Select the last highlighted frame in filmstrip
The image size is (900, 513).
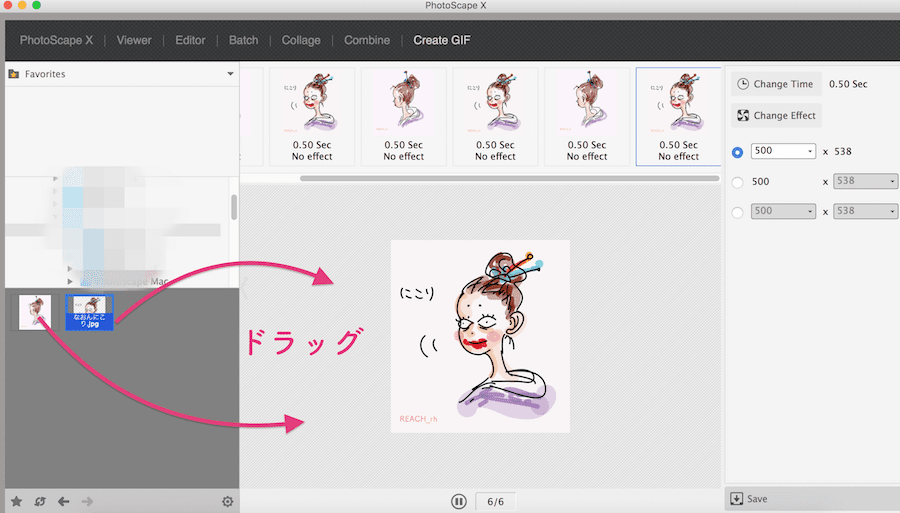coord(678,116)
